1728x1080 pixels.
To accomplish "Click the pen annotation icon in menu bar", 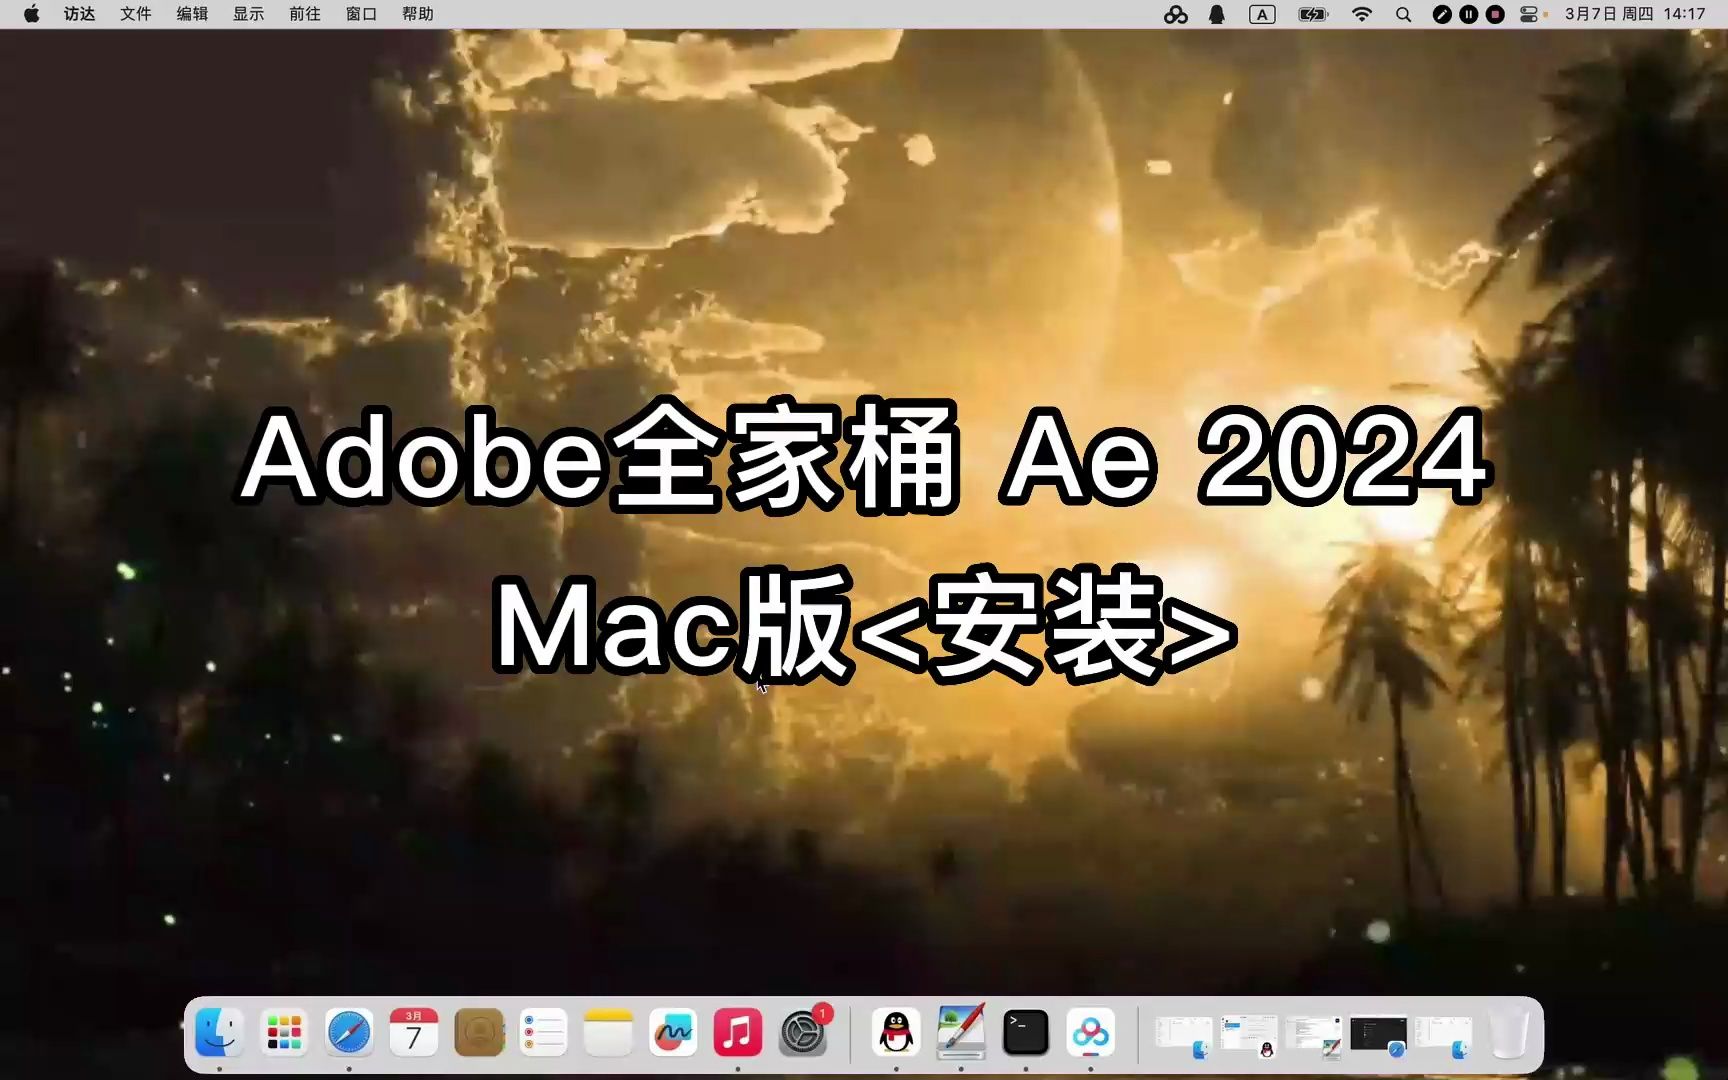I will point(1442,14).
